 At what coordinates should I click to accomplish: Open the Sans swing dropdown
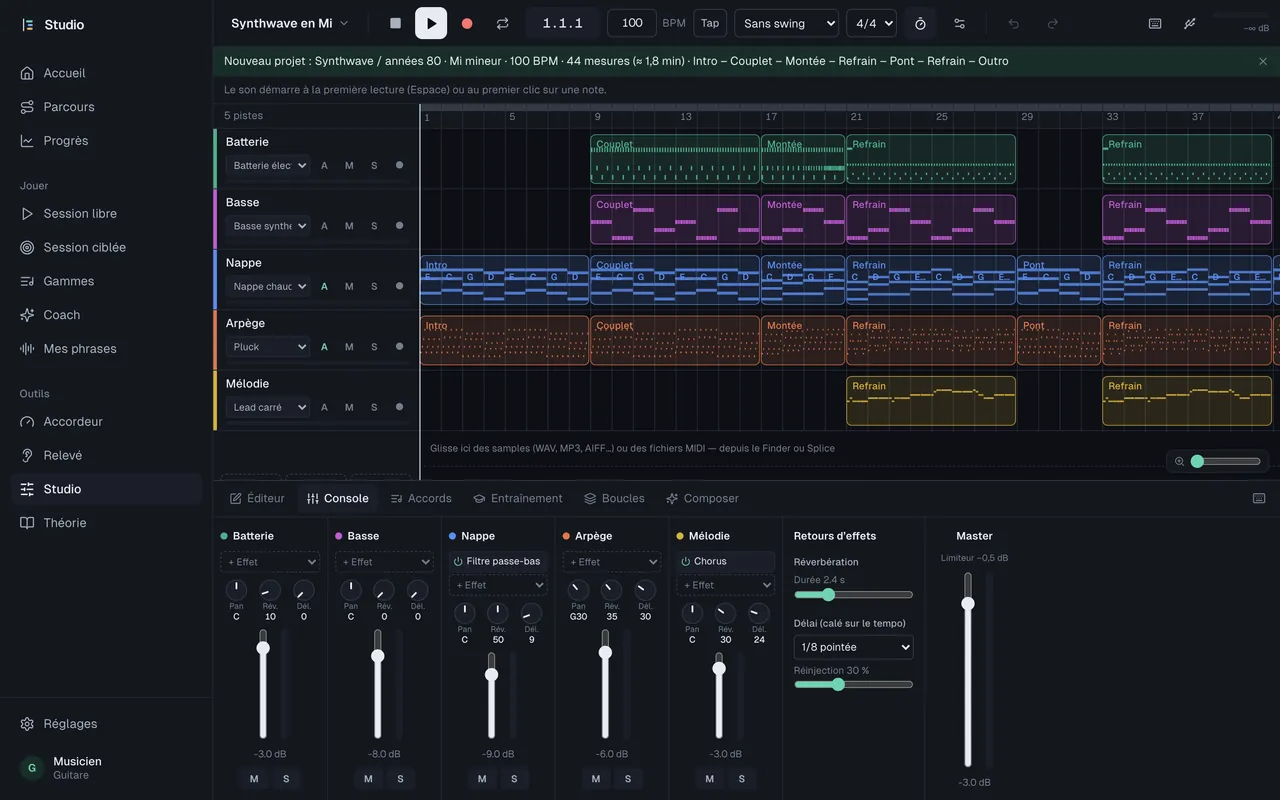coord(786,23)
